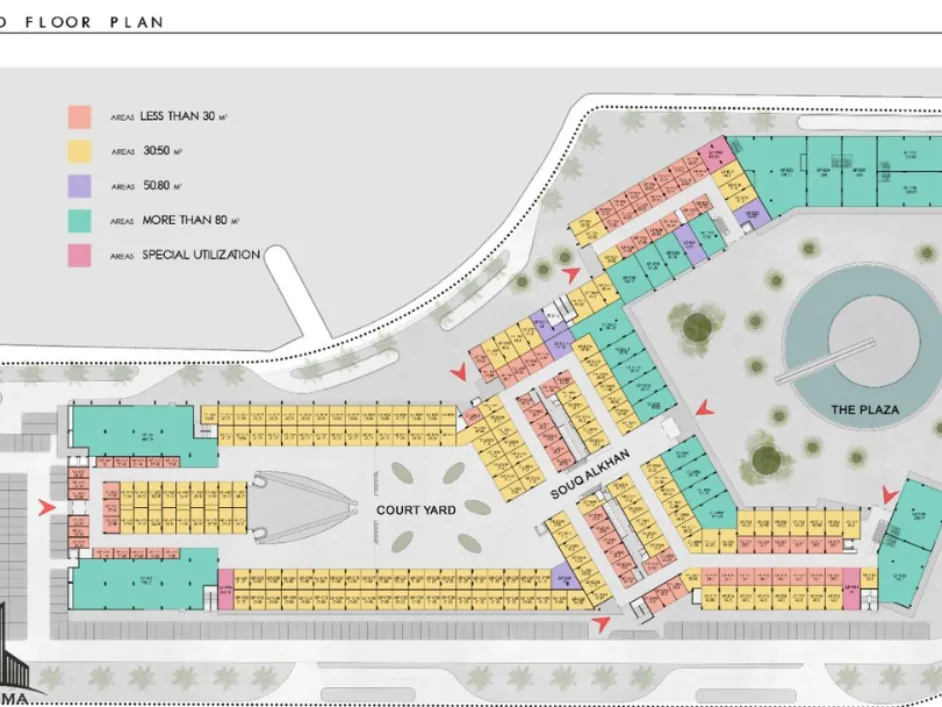Viewport: 942px width, 707px height.
Task: Pick the purple 50-80 legend swatch
Action: click(79, 186)
